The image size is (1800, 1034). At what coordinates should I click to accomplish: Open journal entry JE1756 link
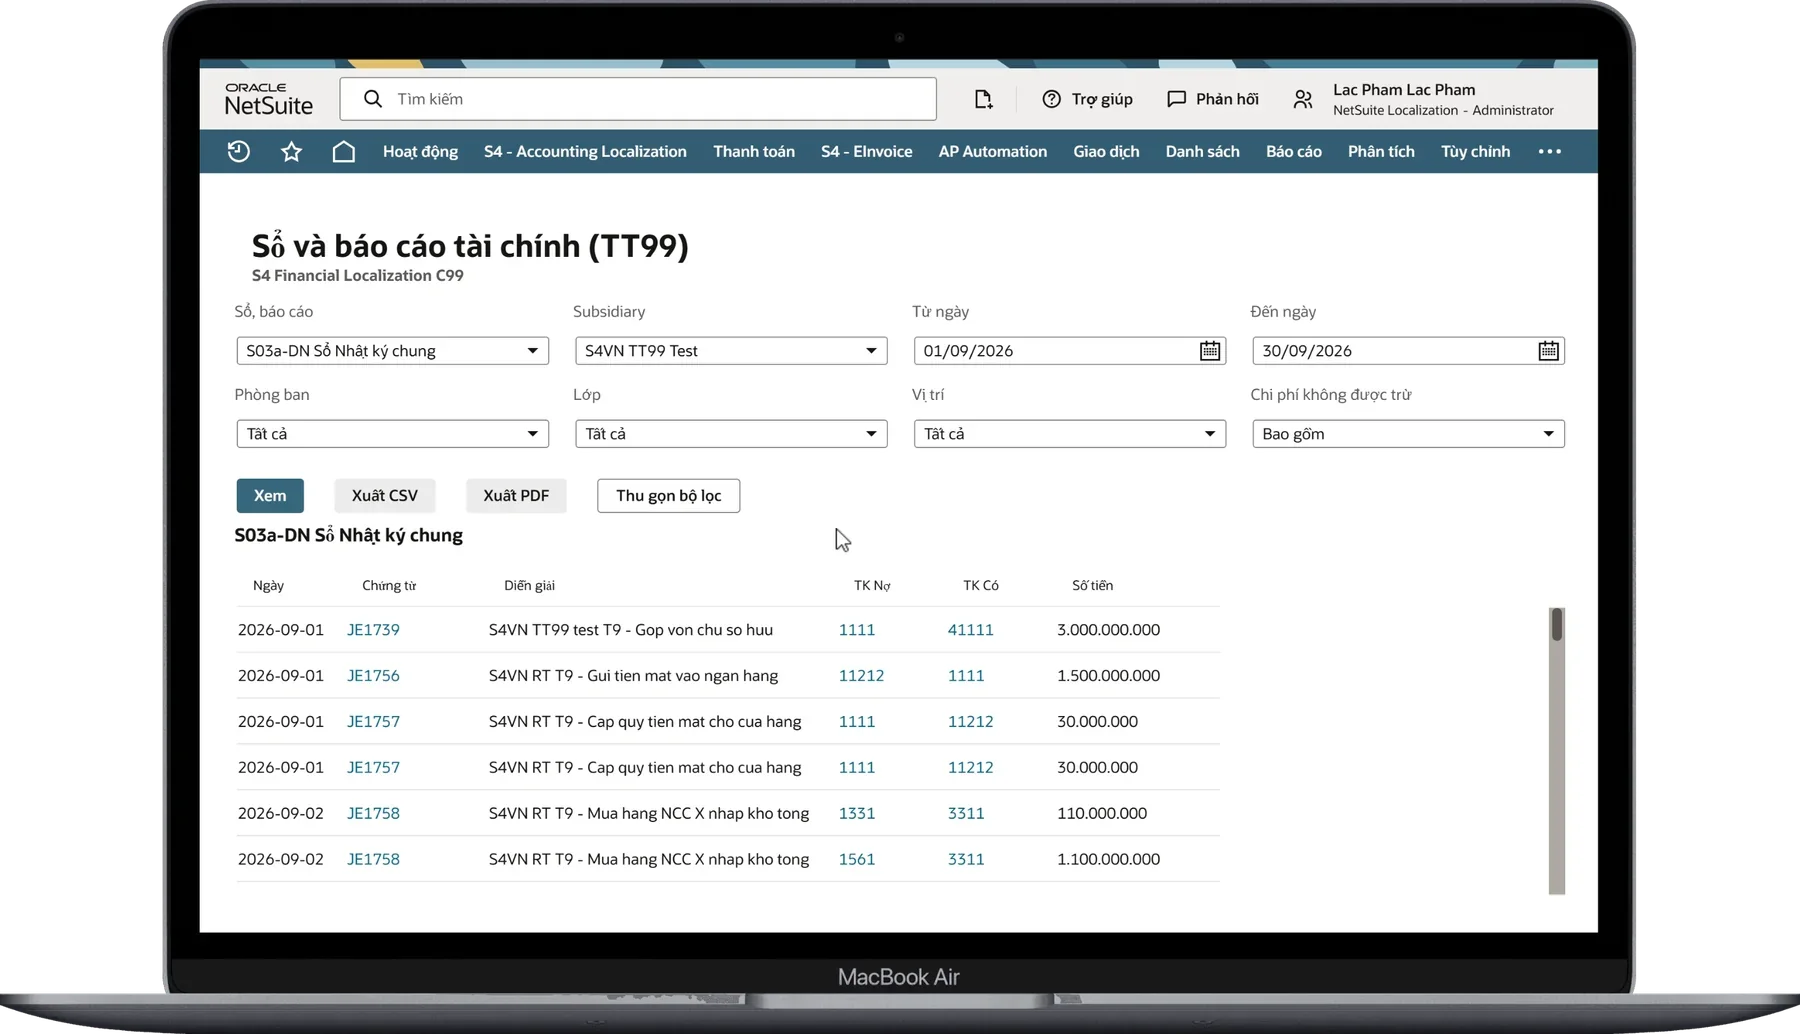tap(373, 676)
